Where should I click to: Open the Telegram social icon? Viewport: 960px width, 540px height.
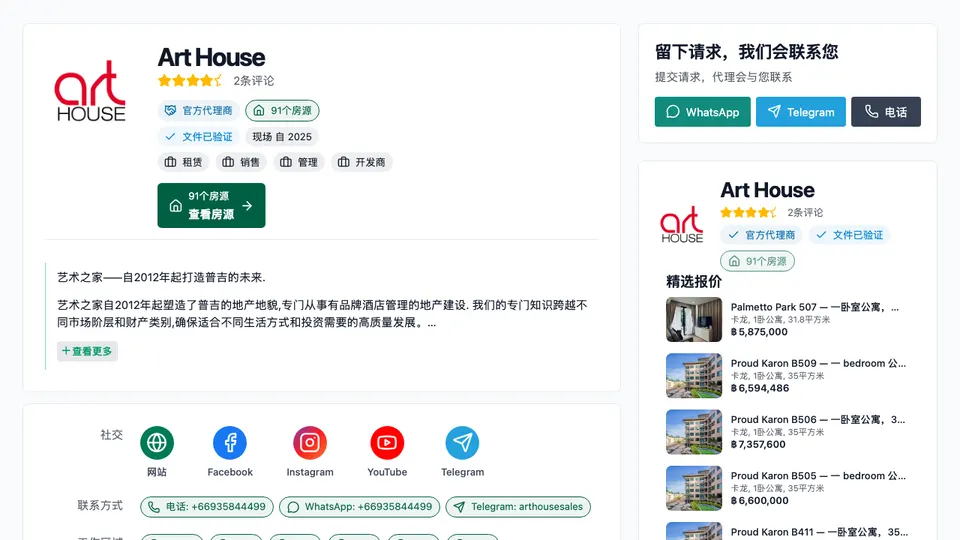click(x=462, y=443)
